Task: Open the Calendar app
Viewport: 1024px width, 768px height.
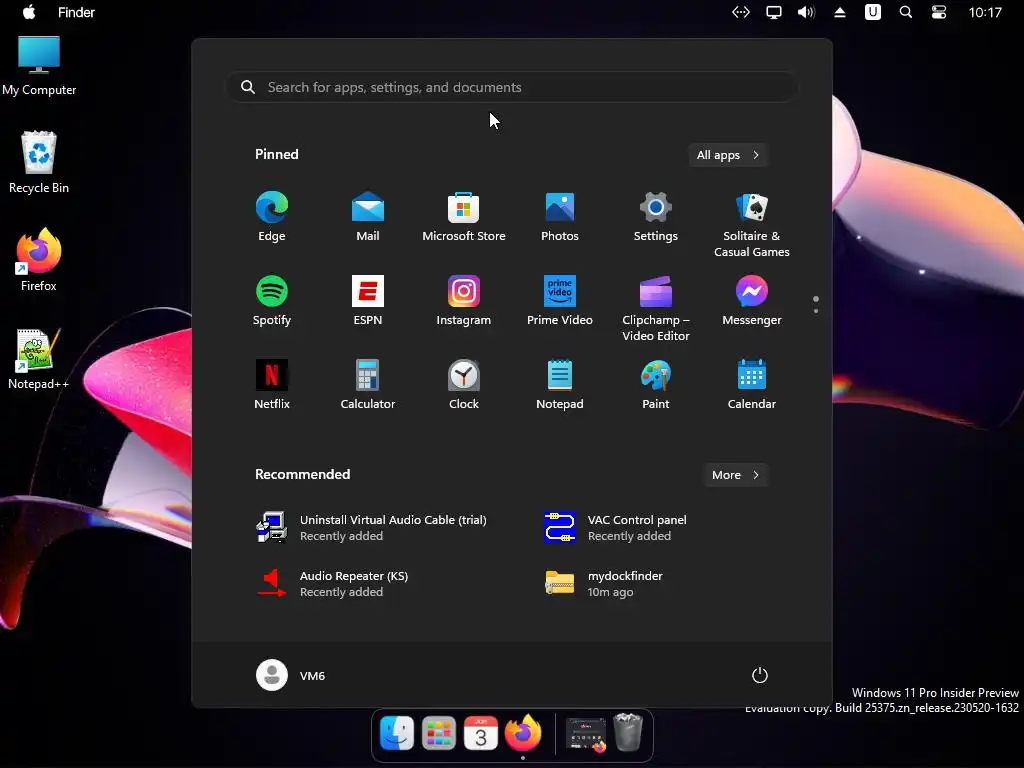Action: pyautogui.click(x=752, y=385)
